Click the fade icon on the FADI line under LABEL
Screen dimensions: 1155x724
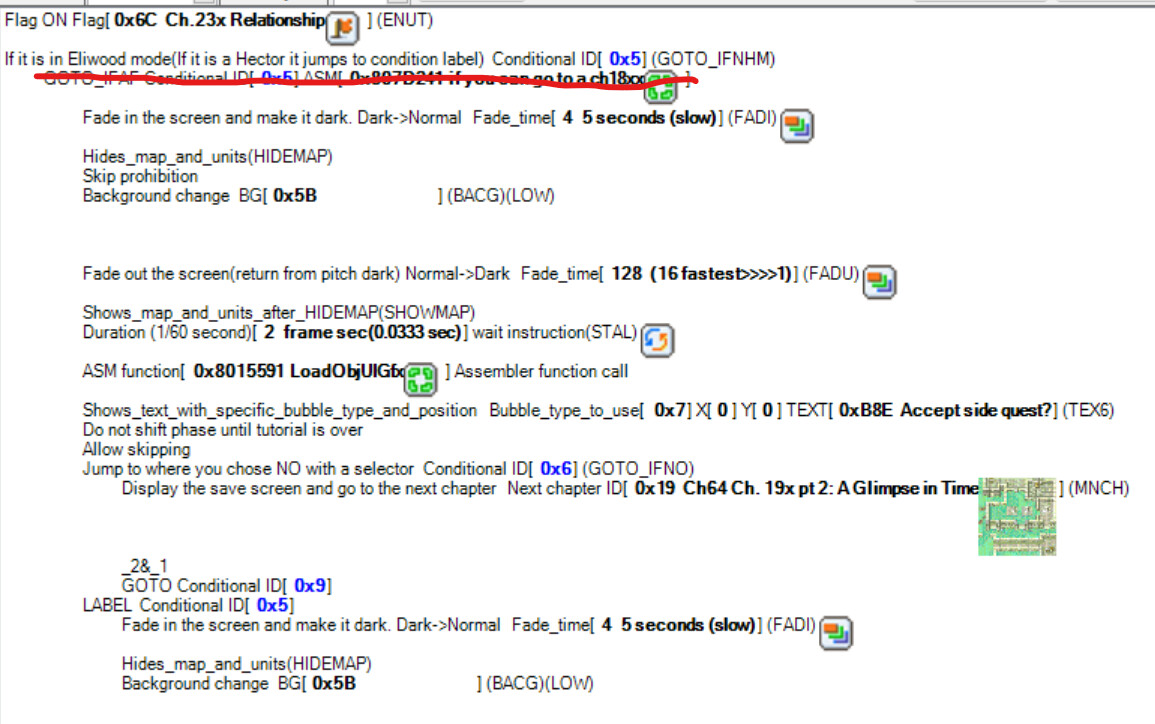point(836,632)
